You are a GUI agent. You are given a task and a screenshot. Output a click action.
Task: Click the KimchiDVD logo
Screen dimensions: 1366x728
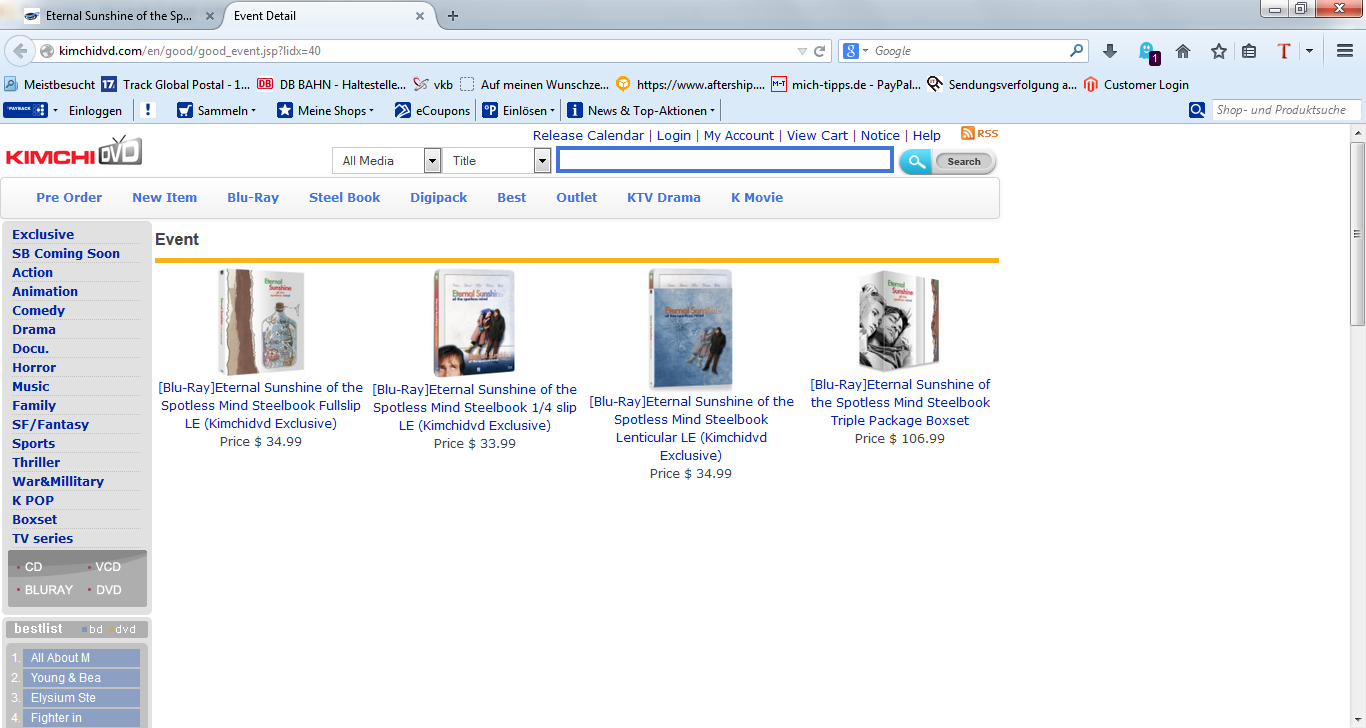tap(74, 152)
